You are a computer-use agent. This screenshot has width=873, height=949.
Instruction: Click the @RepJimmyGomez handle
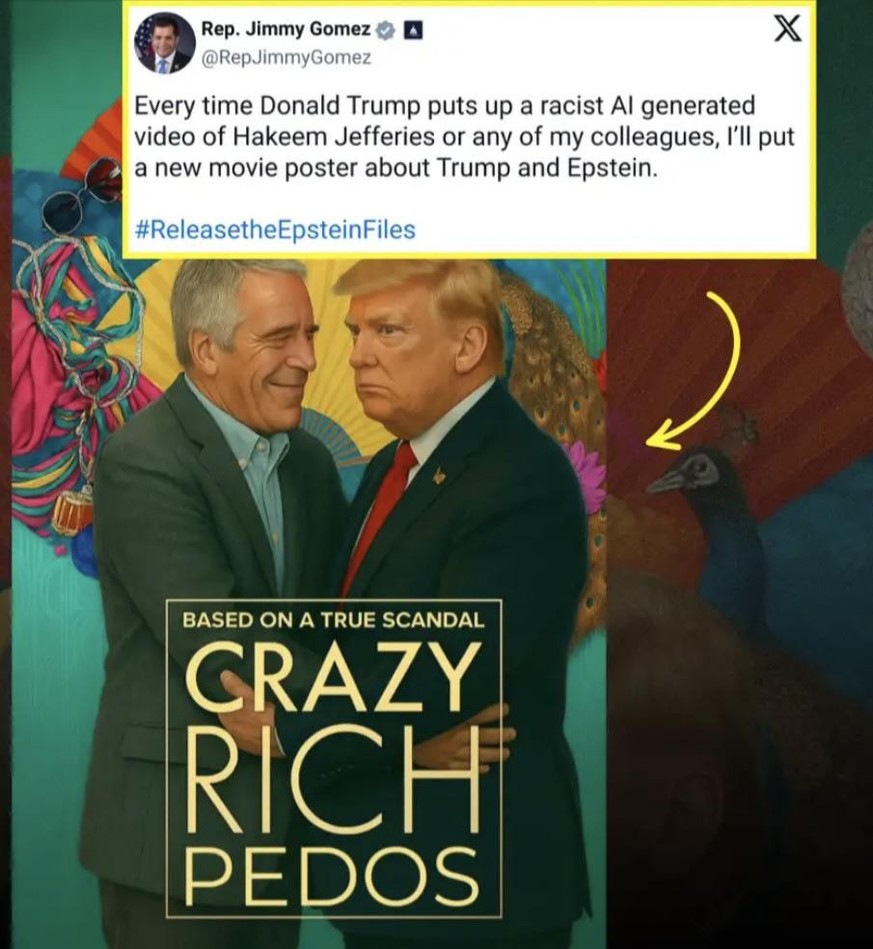click(x=286, y=58)
